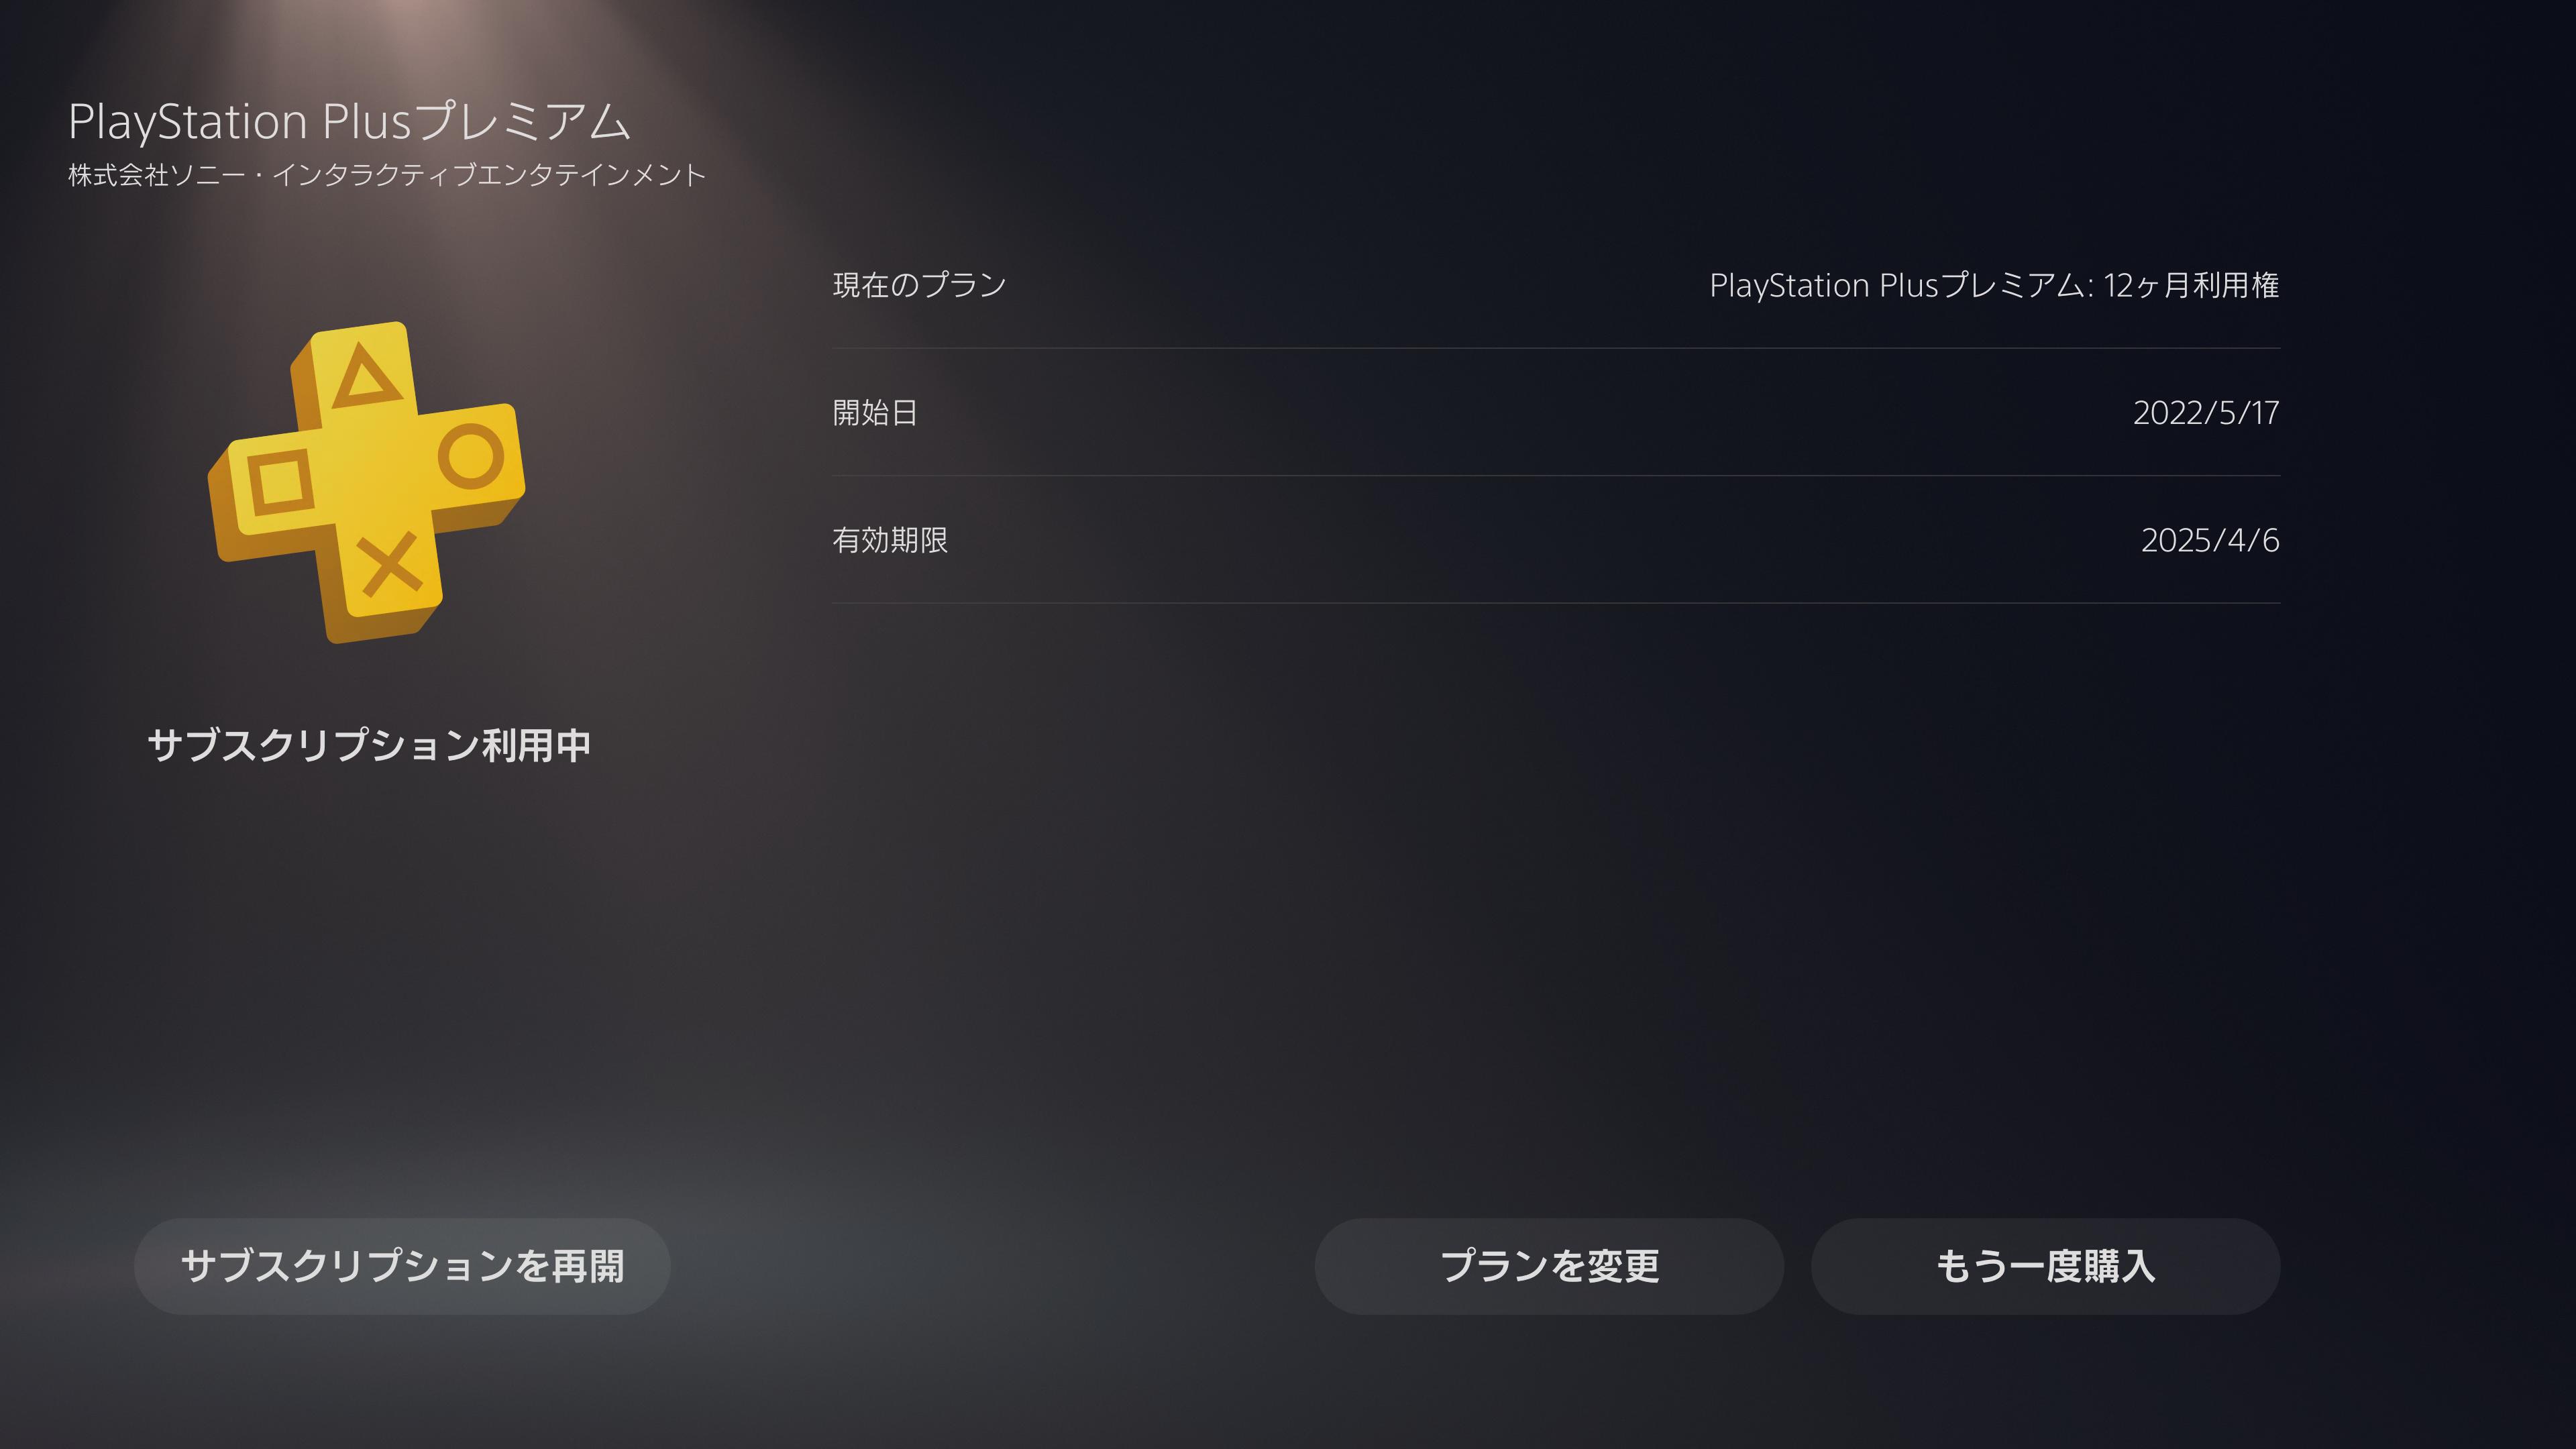Screen dimensions: 2576x1449
Task: Click the gold PlayStation Plus logo
Action: pyautogui.click(x=366, y=482)
